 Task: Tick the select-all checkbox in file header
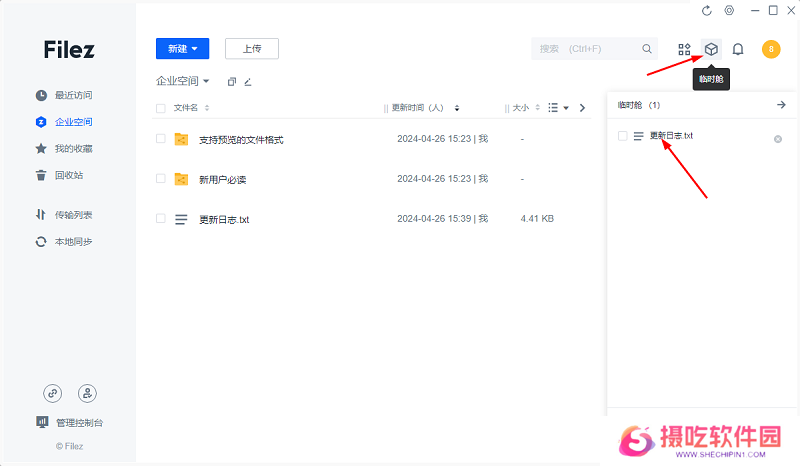[x=161, y=108]
